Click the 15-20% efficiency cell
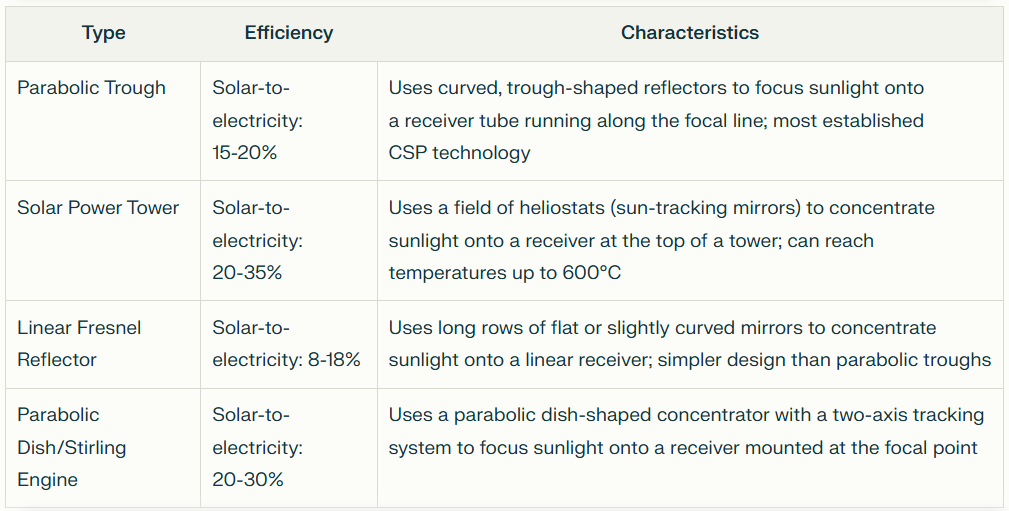This screenshot has width=1009, height=511. point(289,121)
